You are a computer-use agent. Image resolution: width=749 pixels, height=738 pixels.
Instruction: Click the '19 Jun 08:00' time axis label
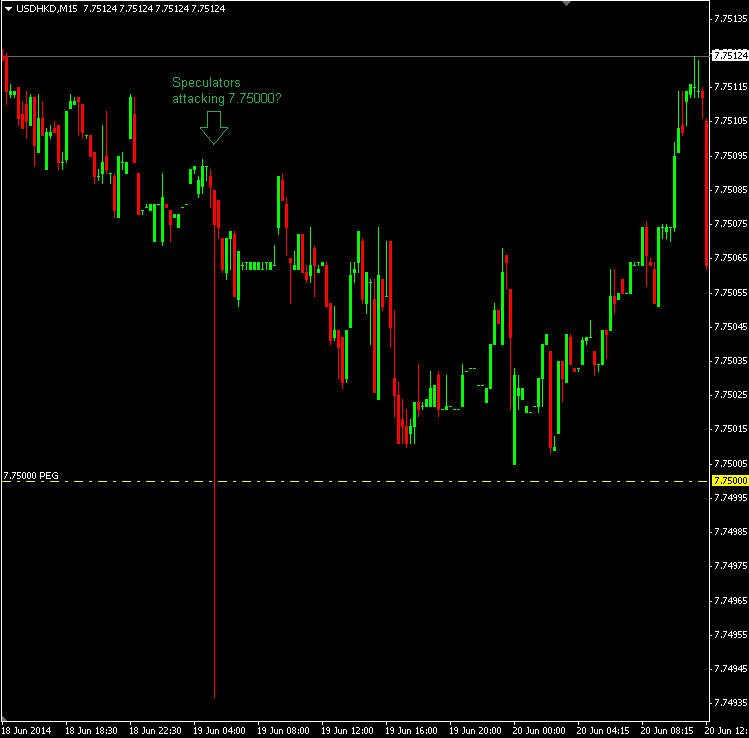click(283, 730)
